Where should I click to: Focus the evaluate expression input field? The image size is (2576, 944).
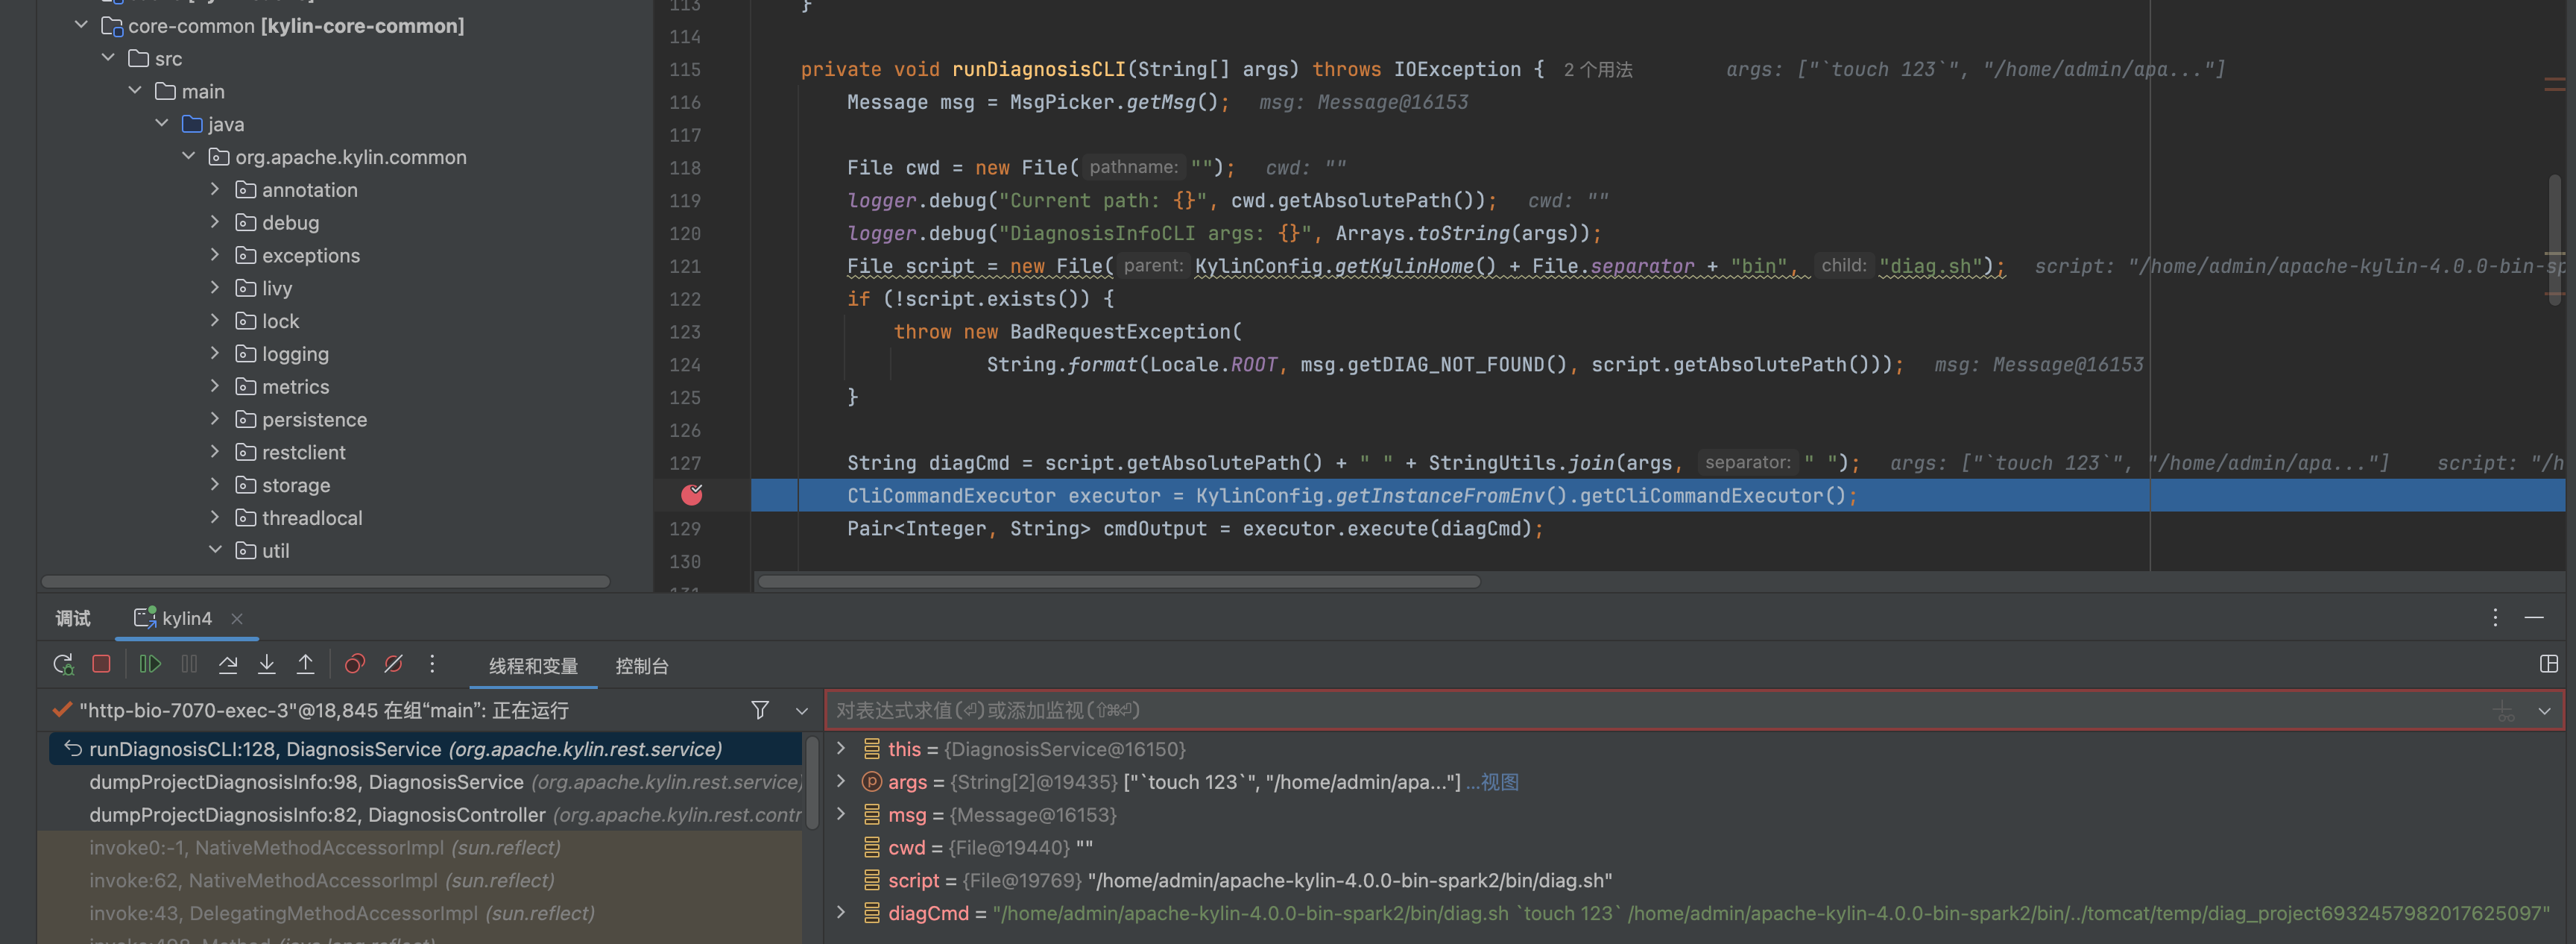(x=1660, y=710)
